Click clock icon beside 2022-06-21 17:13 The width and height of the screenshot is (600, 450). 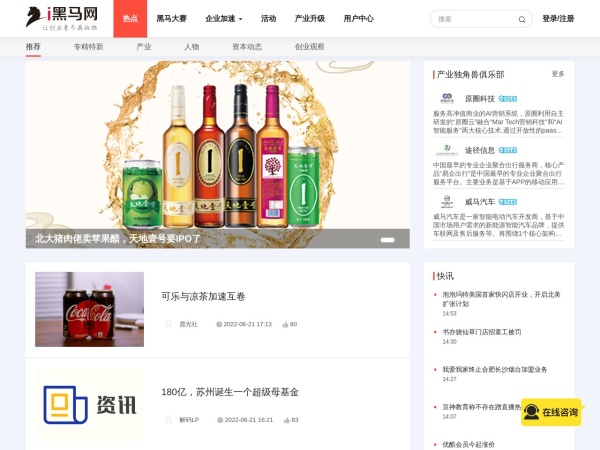(219, 324)
